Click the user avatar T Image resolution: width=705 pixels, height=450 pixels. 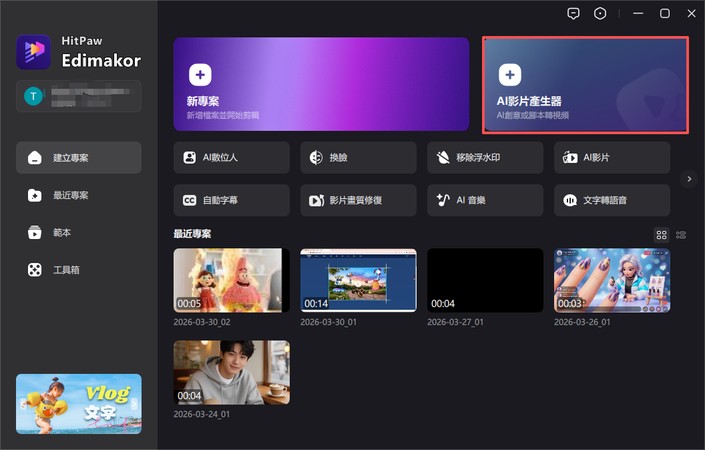coord(33,96)
